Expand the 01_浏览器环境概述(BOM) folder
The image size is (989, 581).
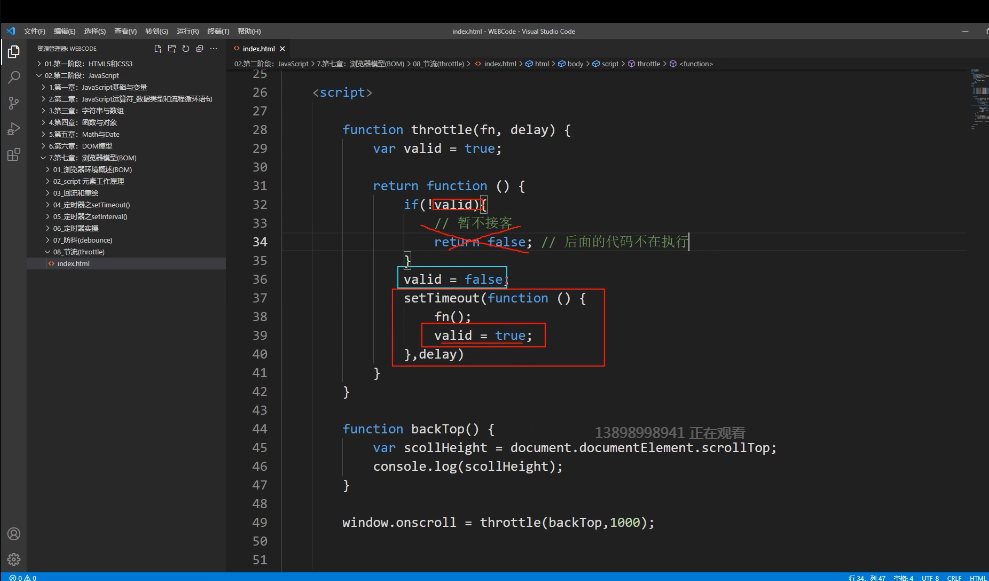coord(126,170)
